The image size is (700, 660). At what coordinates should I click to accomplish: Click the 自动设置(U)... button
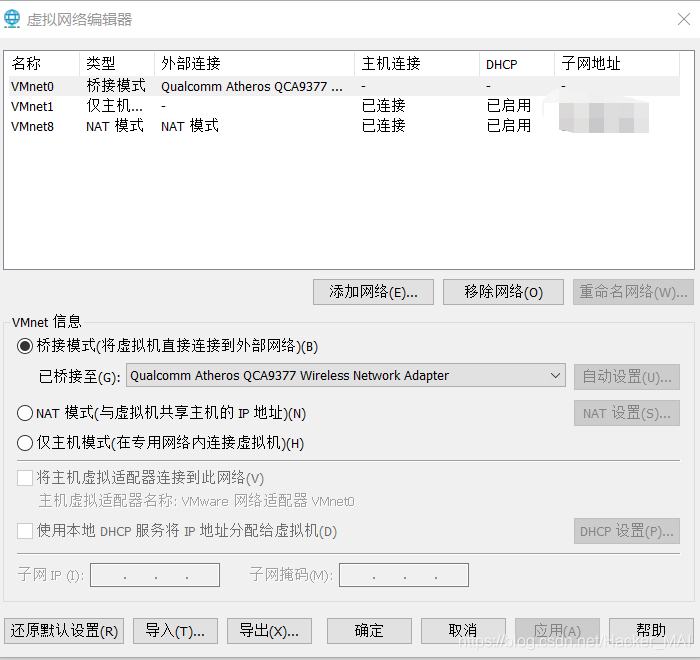coord(627,377)
